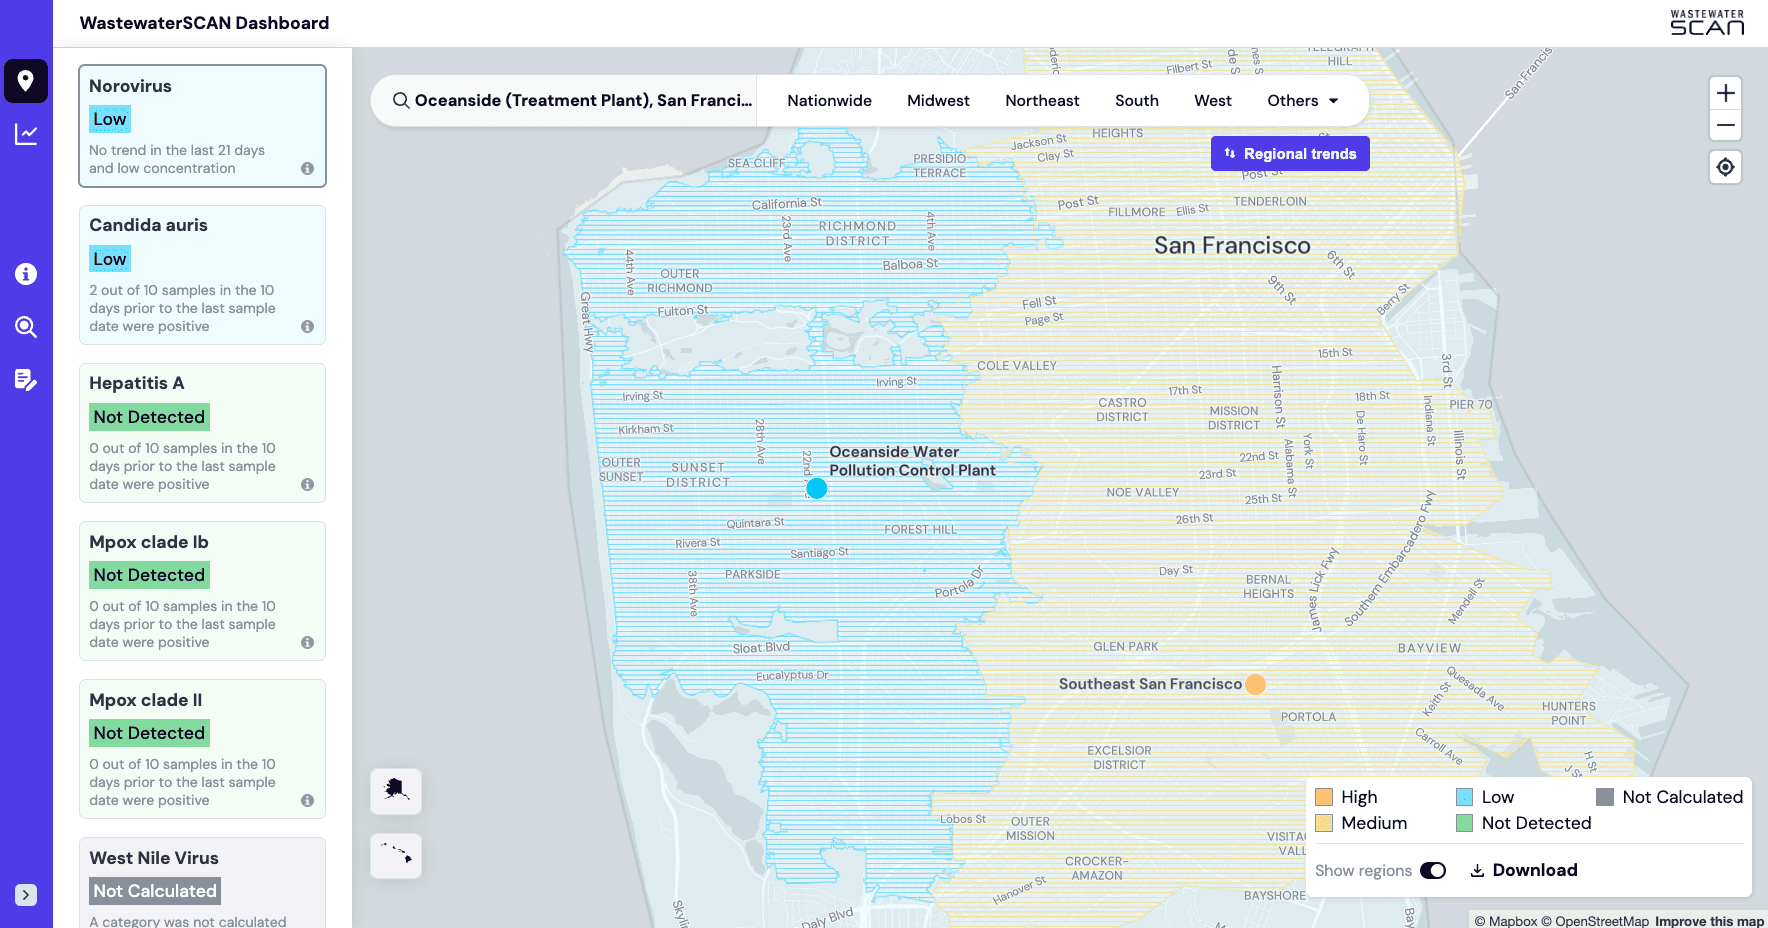Viewport: 1768px width, 928px height.
Task: Click the Not Detected legend swatch
Action: pyautogui.click(x=1465, y=823)
